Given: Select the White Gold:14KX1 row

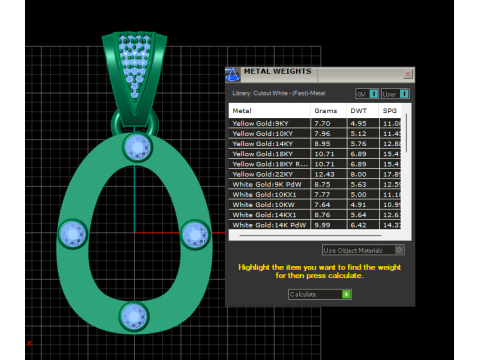Looking at the screenshot, I should point(315,215).
